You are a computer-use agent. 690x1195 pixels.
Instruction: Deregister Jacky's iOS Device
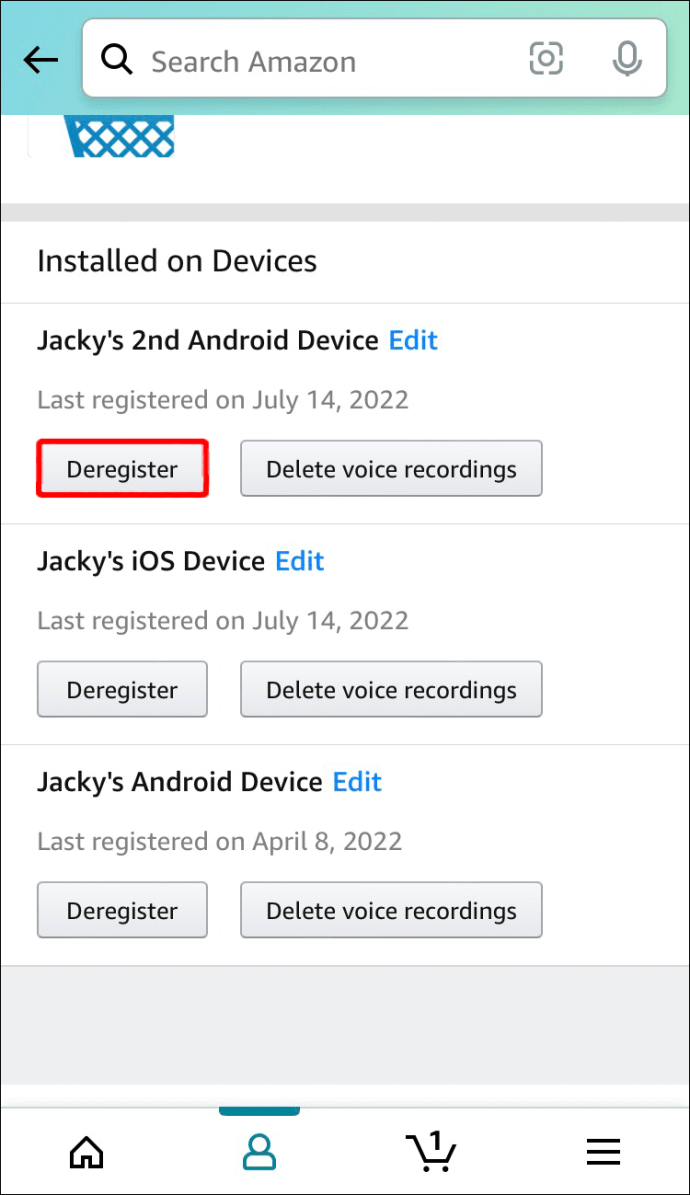[x=122, y=690]
